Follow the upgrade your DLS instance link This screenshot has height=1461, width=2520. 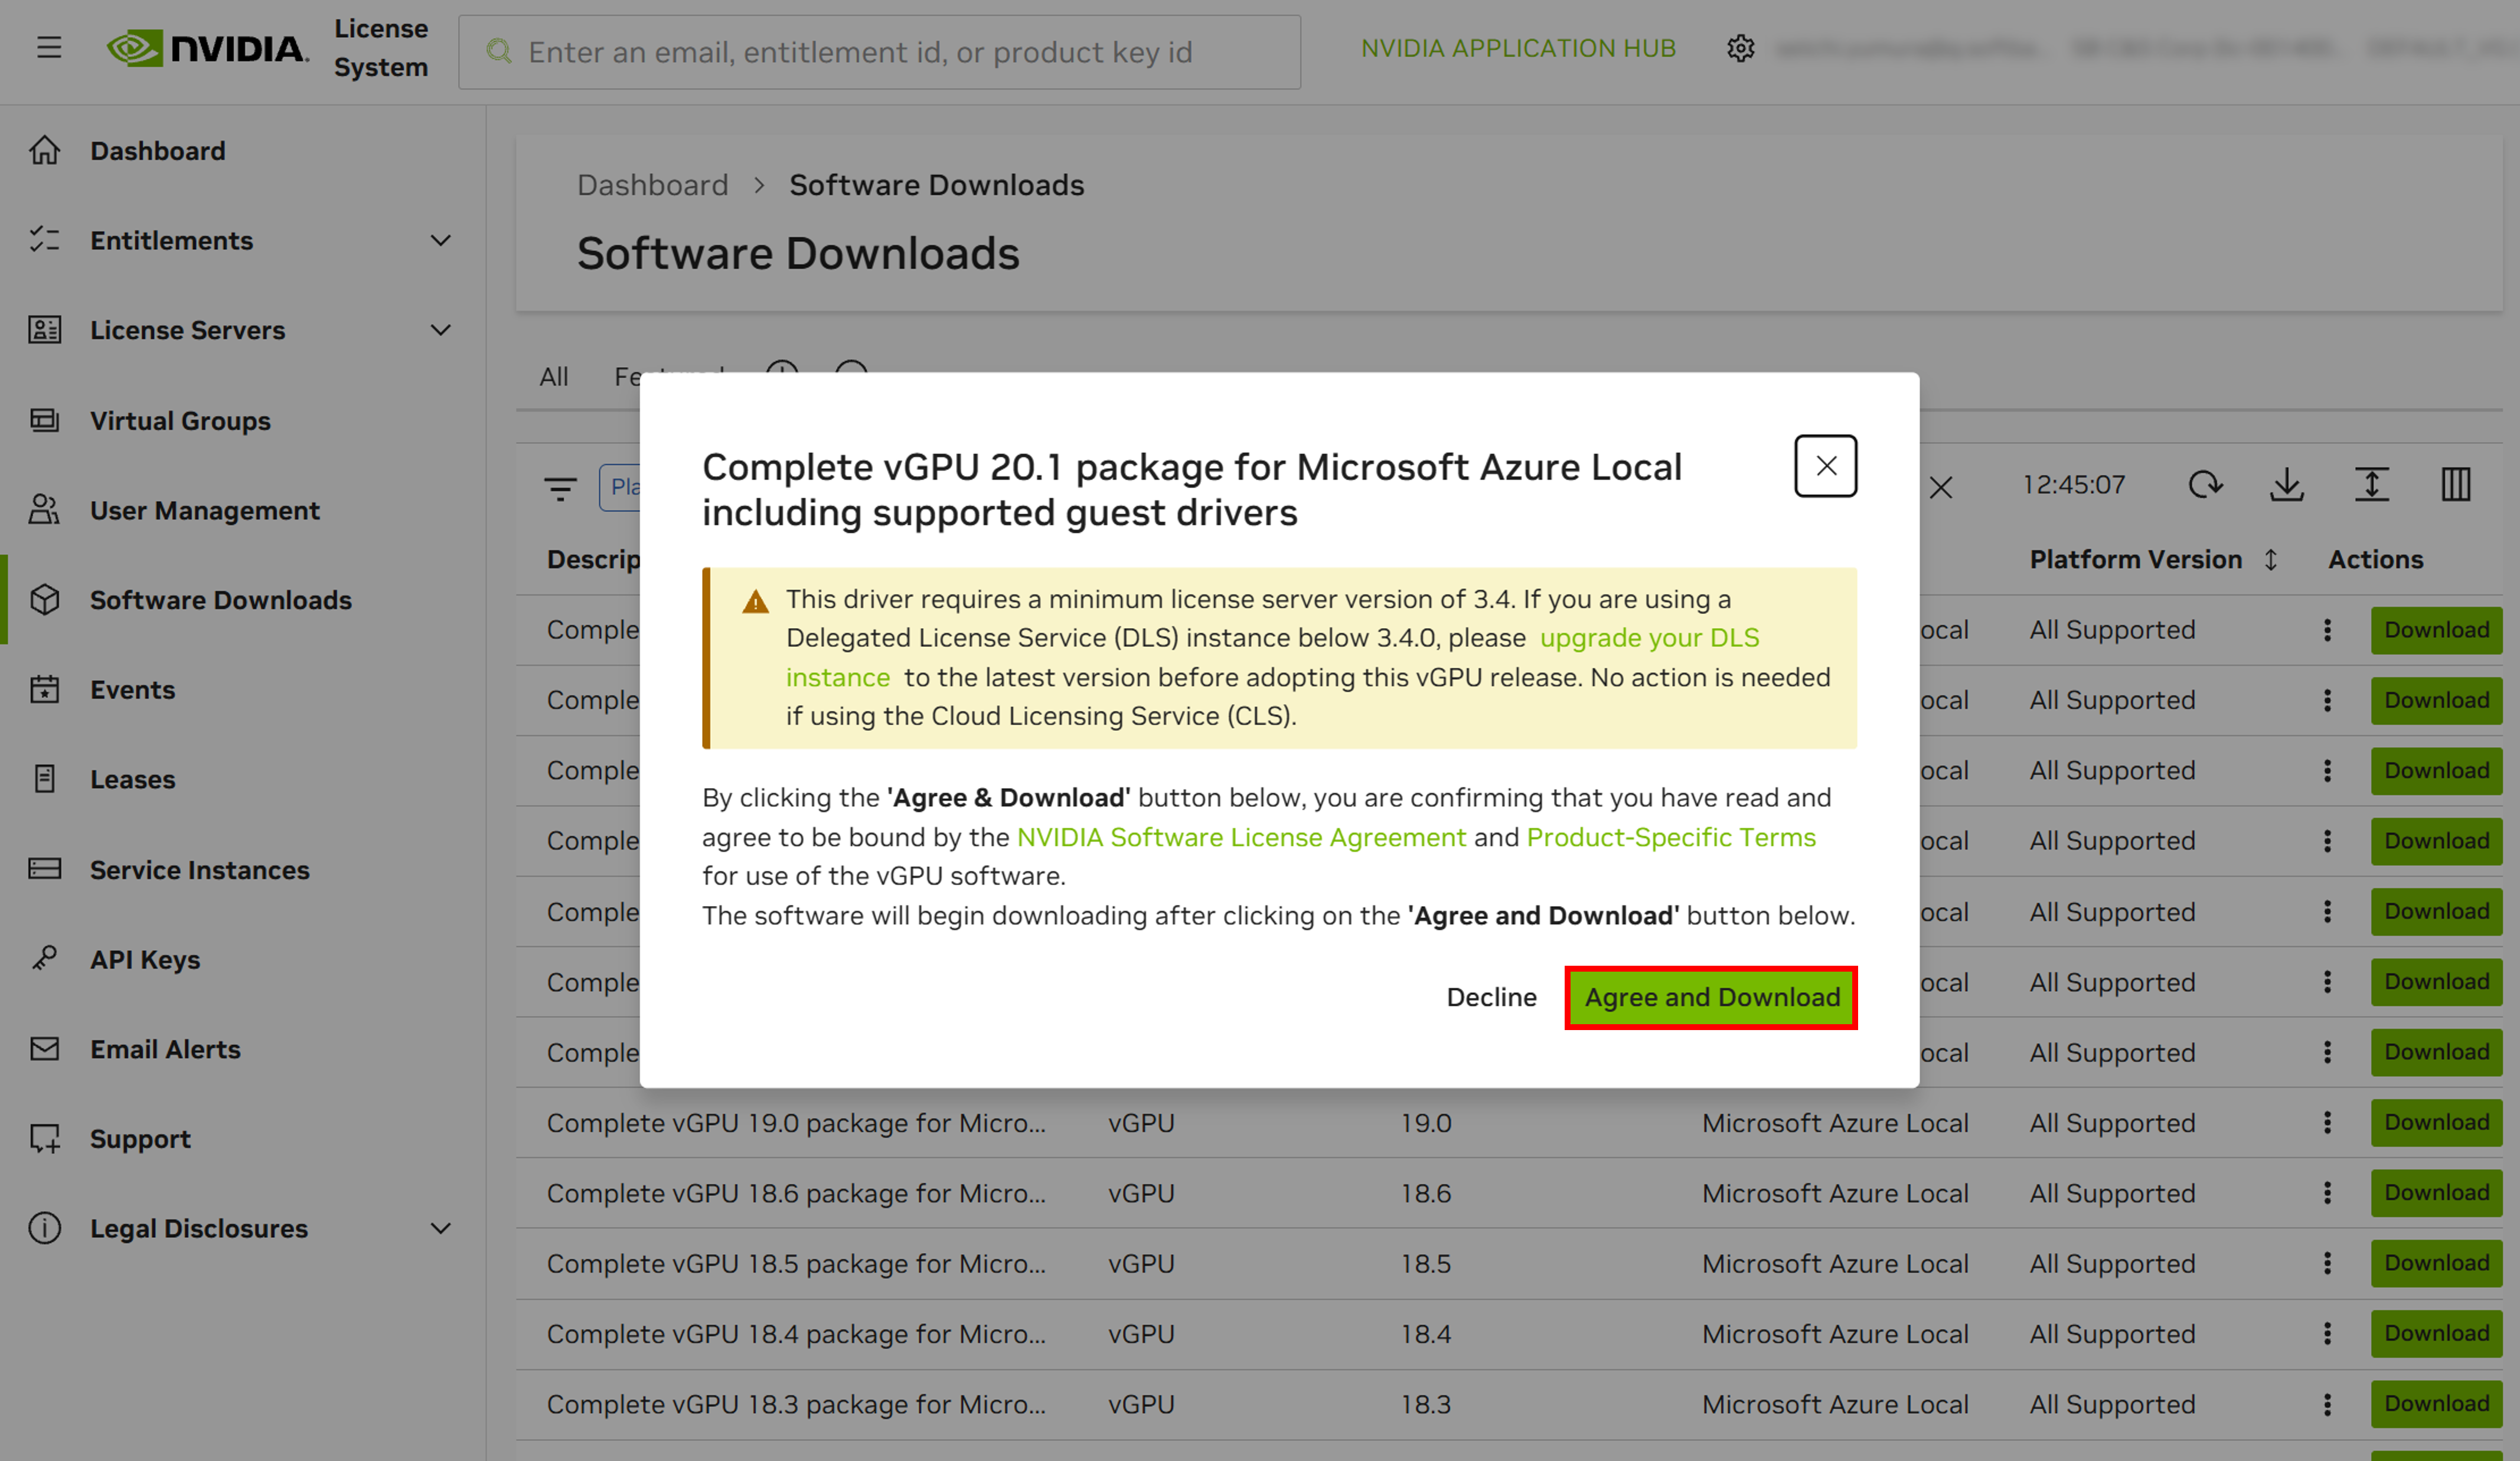coord(1648,638)
